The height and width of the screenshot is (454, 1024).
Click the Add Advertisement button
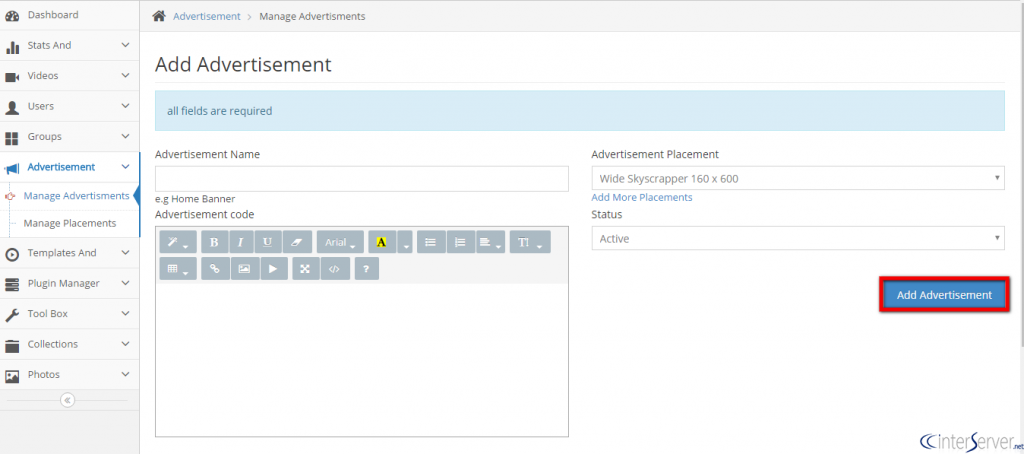(x=944, y=295)
